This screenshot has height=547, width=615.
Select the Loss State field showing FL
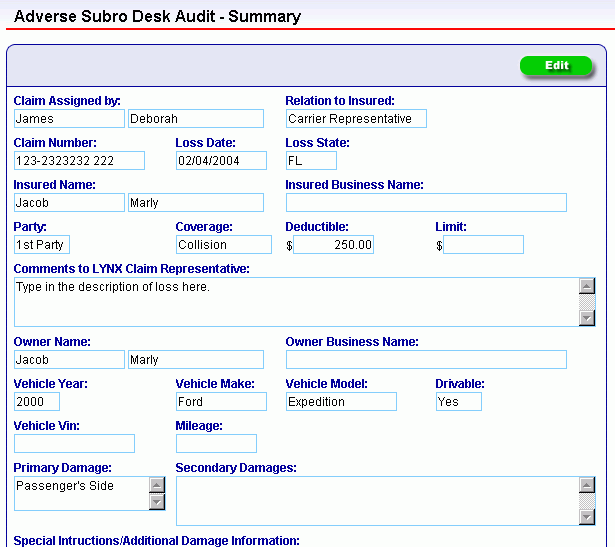click(311, 160)
